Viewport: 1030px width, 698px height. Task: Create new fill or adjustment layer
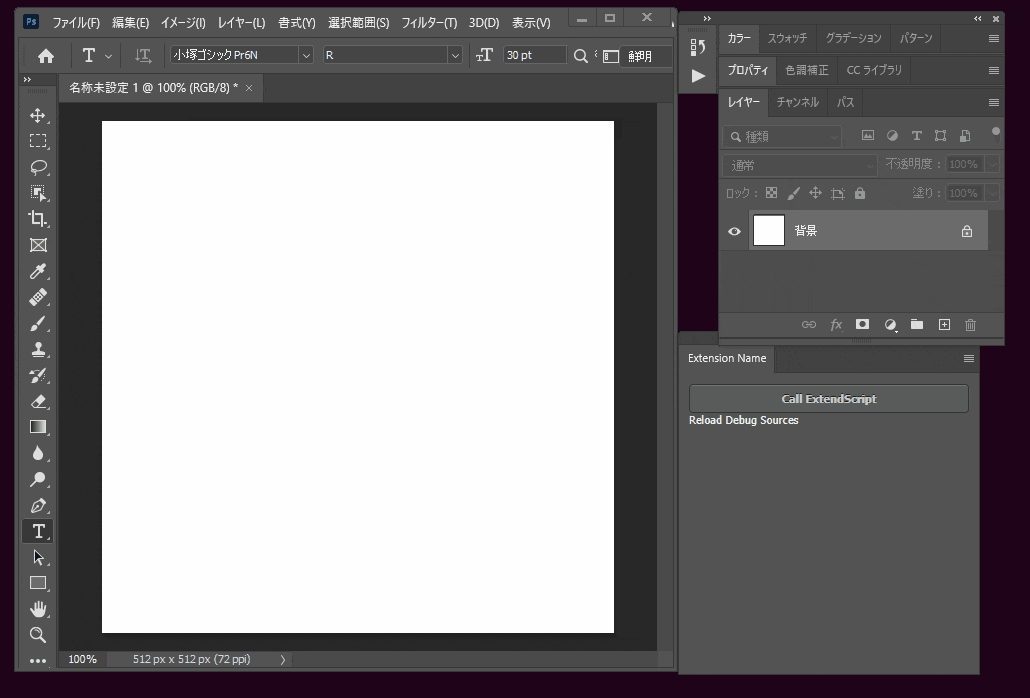point(890,325)
